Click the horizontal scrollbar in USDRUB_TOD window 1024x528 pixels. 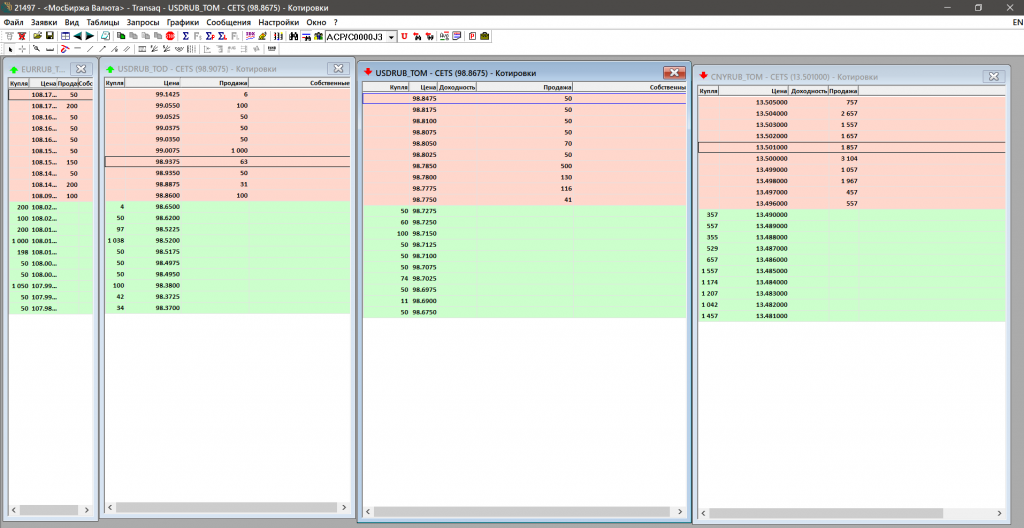[x=229, y=508]
